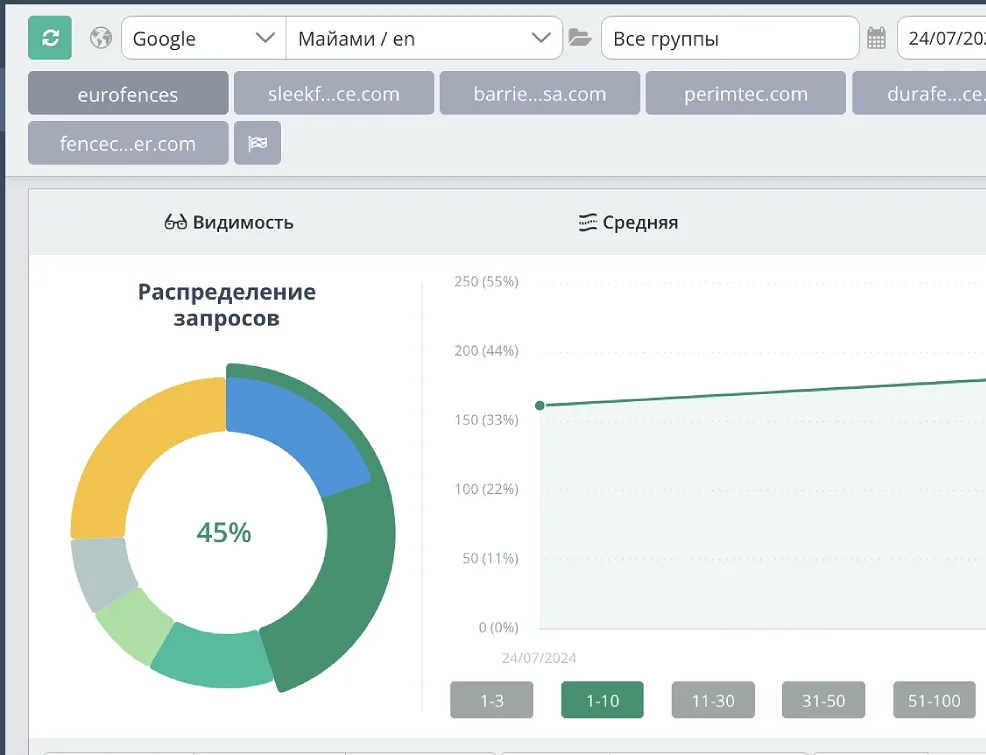Click the date field showing 24/07
Screen dimensions: 986x755
[942, 38]
